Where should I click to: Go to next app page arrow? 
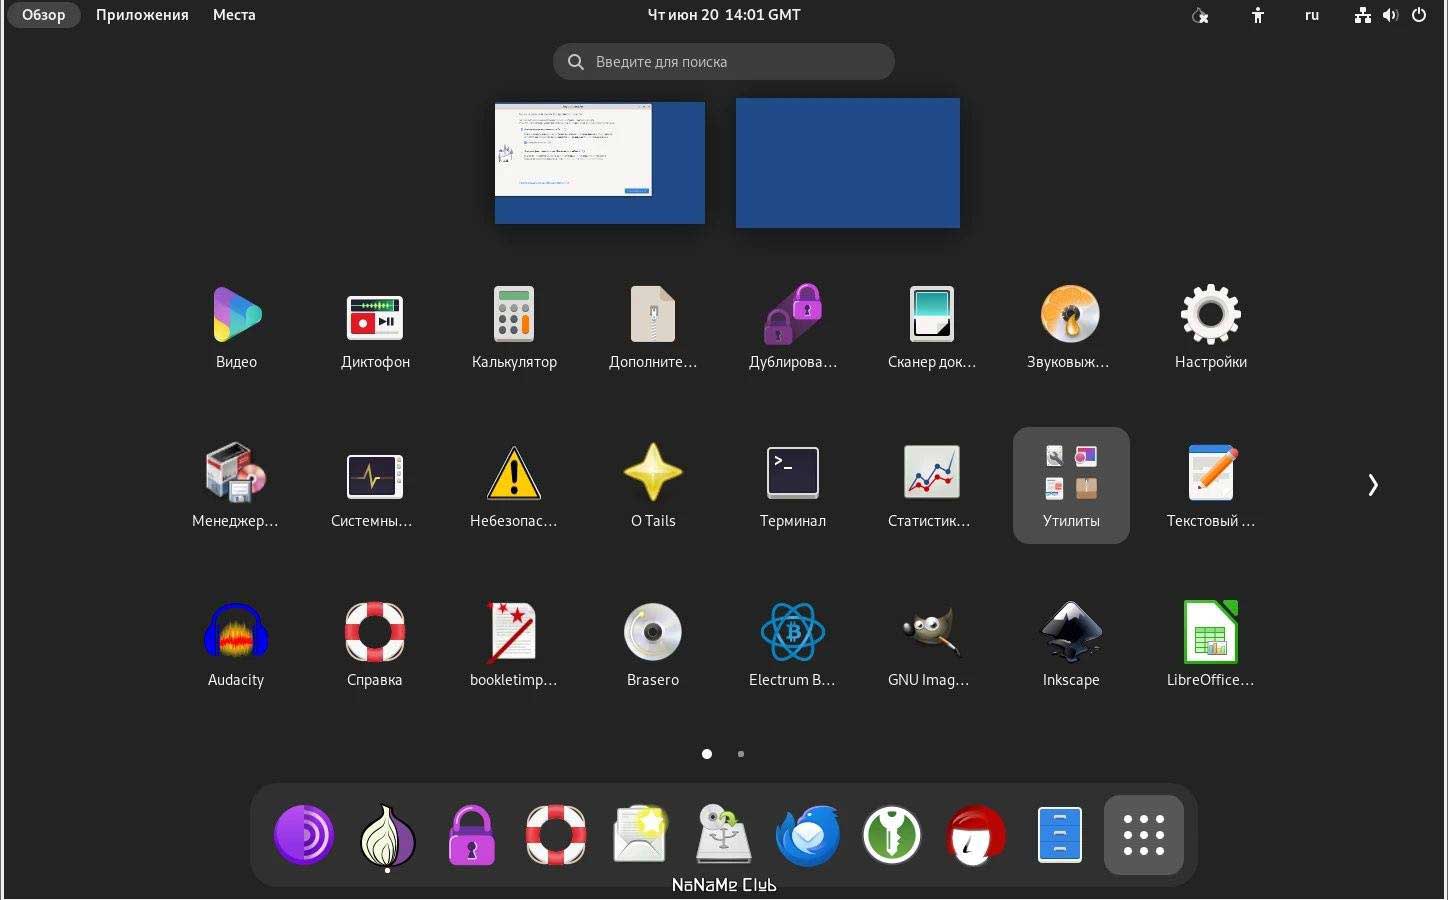point(1373,485)
